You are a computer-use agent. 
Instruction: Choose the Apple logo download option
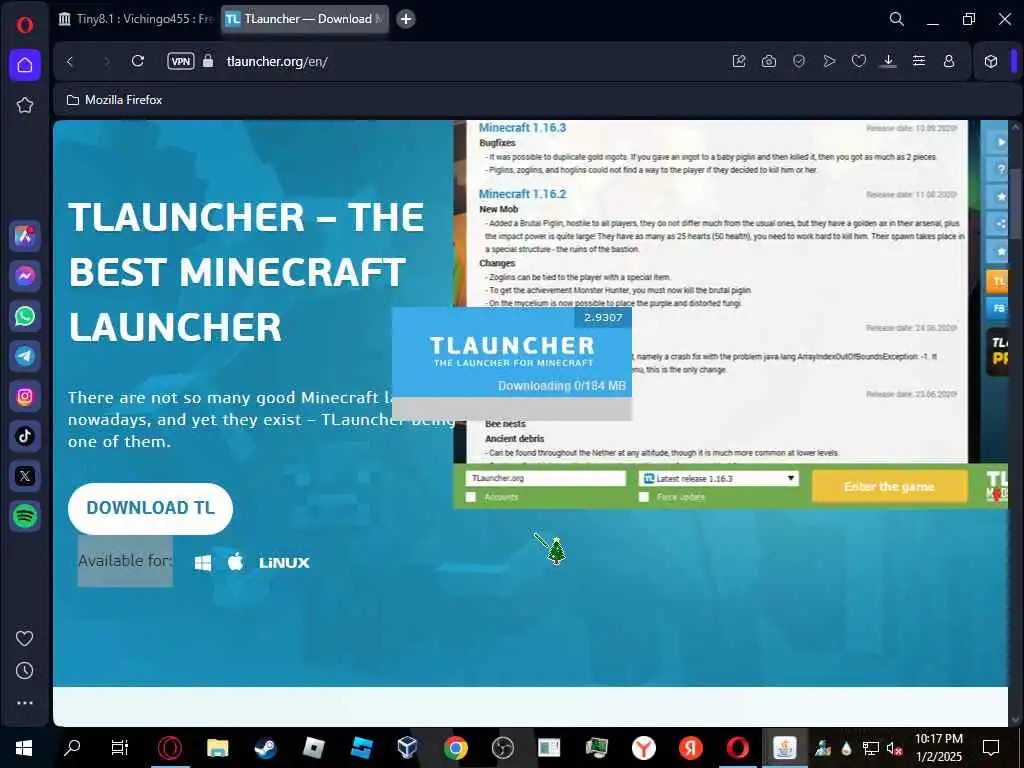pyautogui.click(x=236, y=562)
